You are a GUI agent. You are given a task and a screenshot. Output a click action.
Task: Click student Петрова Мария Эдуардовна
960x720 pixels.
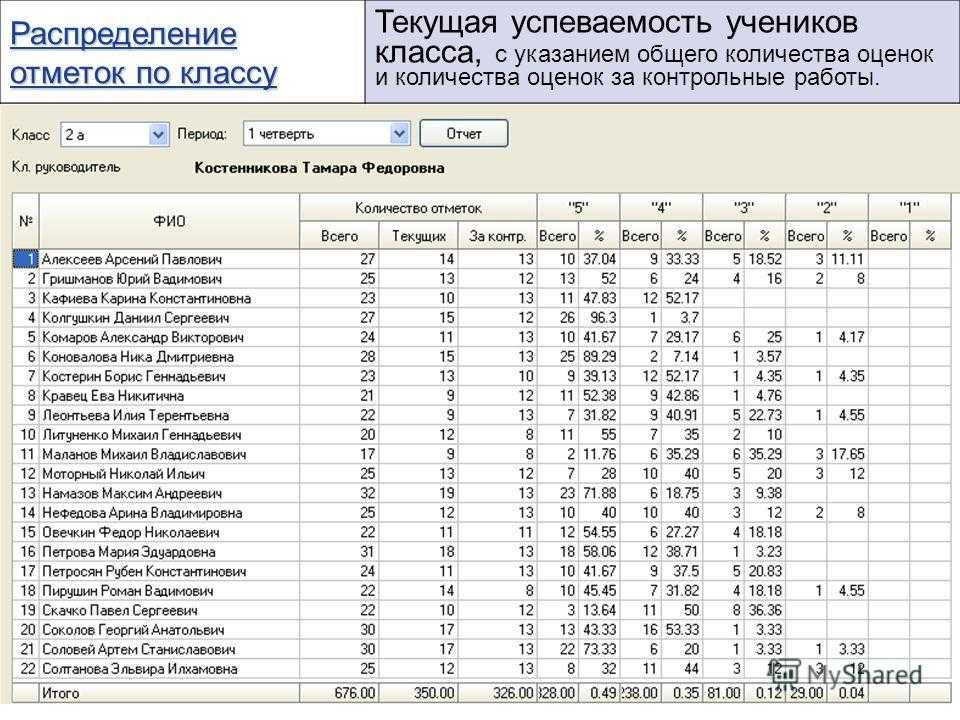pos(128,551)
